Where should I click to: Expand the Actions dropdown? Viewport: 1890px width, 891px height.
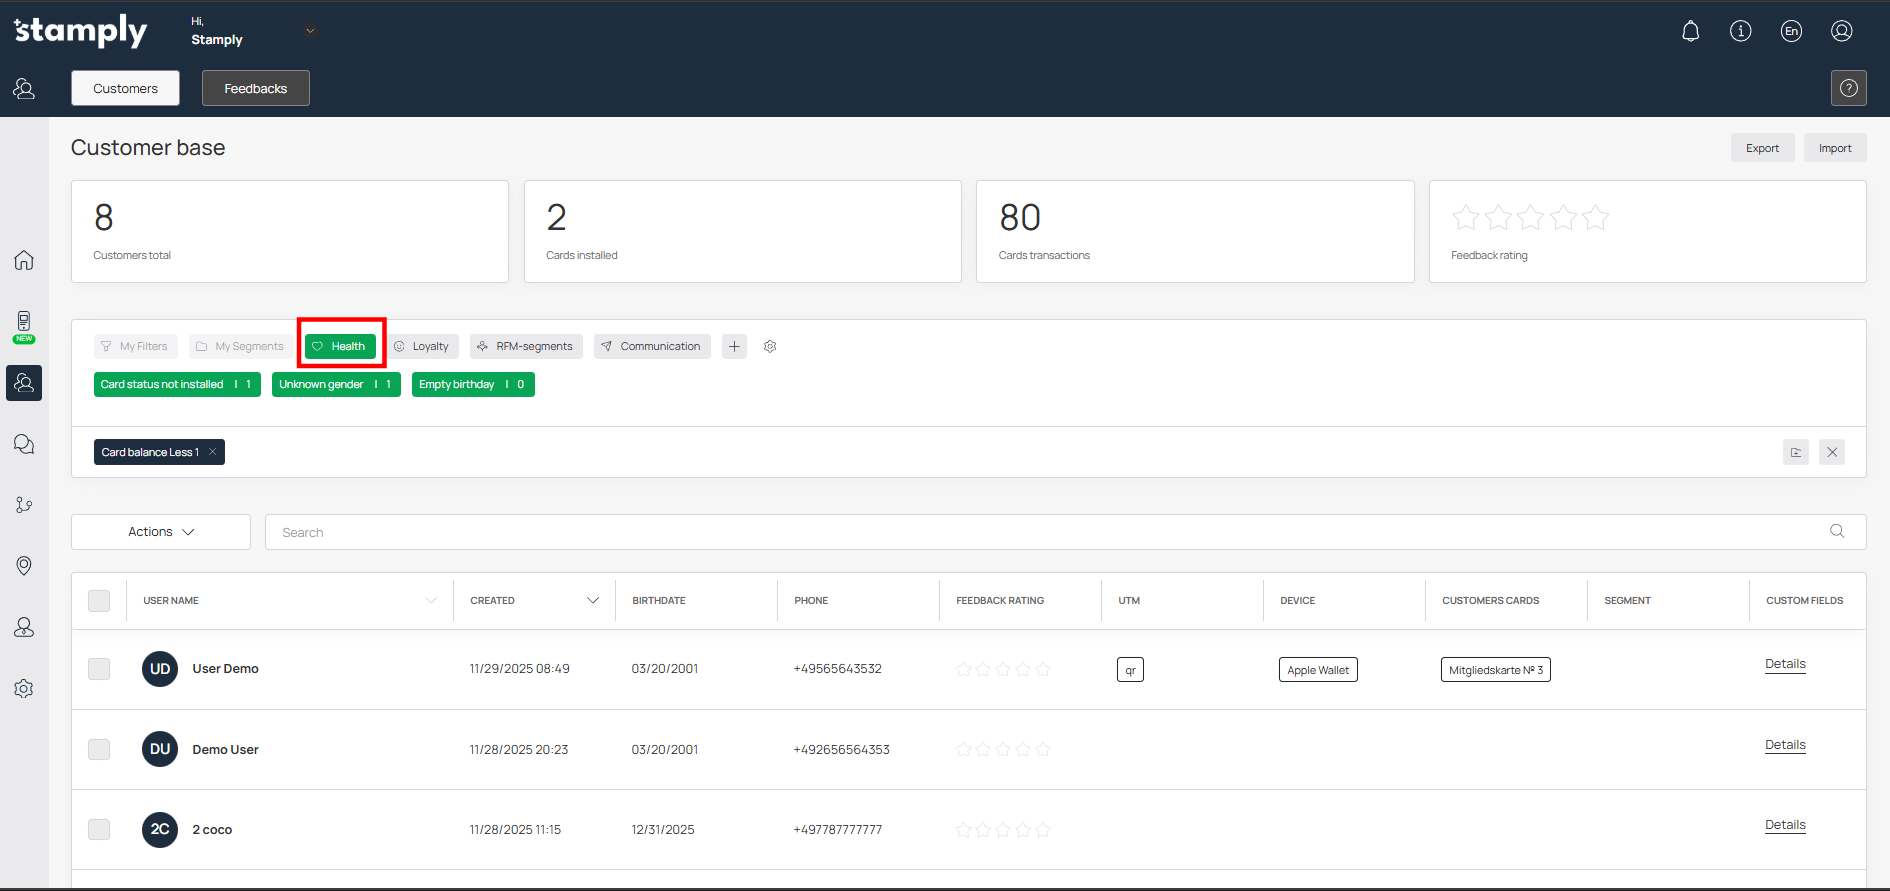click(x=161, y=532)
